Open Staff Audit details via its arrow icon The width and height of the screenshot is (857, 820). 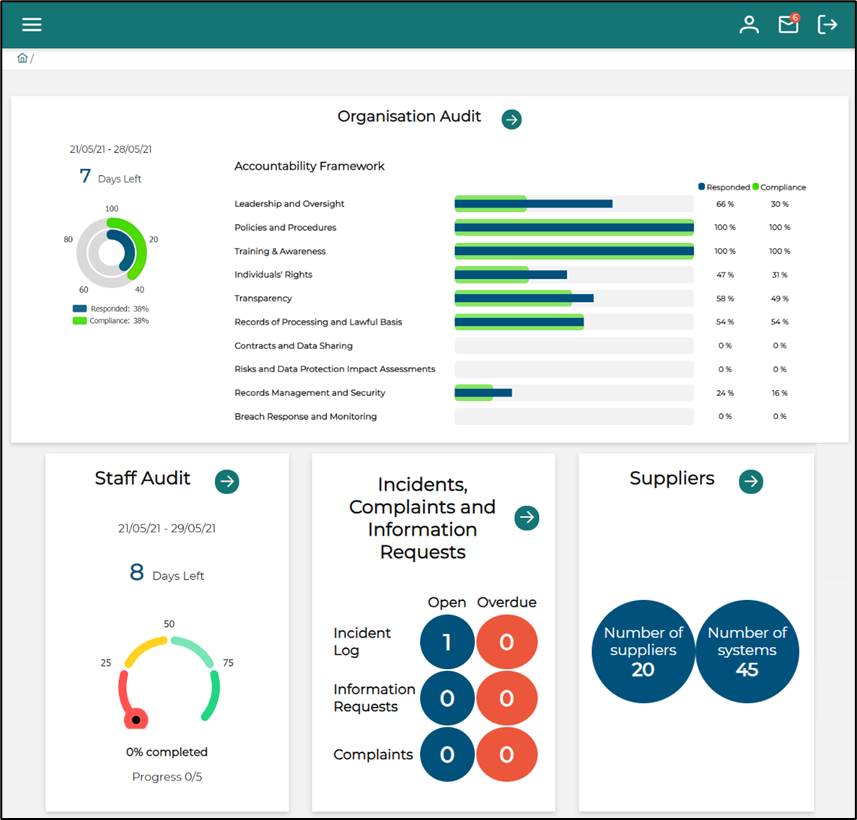point(227,481)
